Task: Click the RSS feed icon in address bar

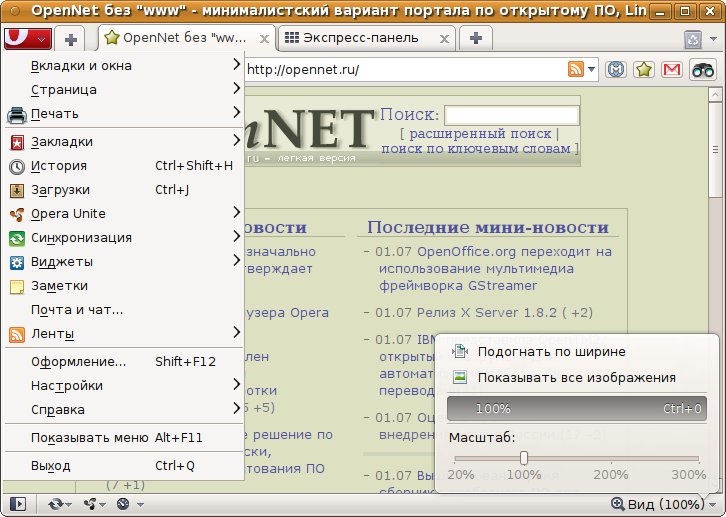Action: (576, 69)
